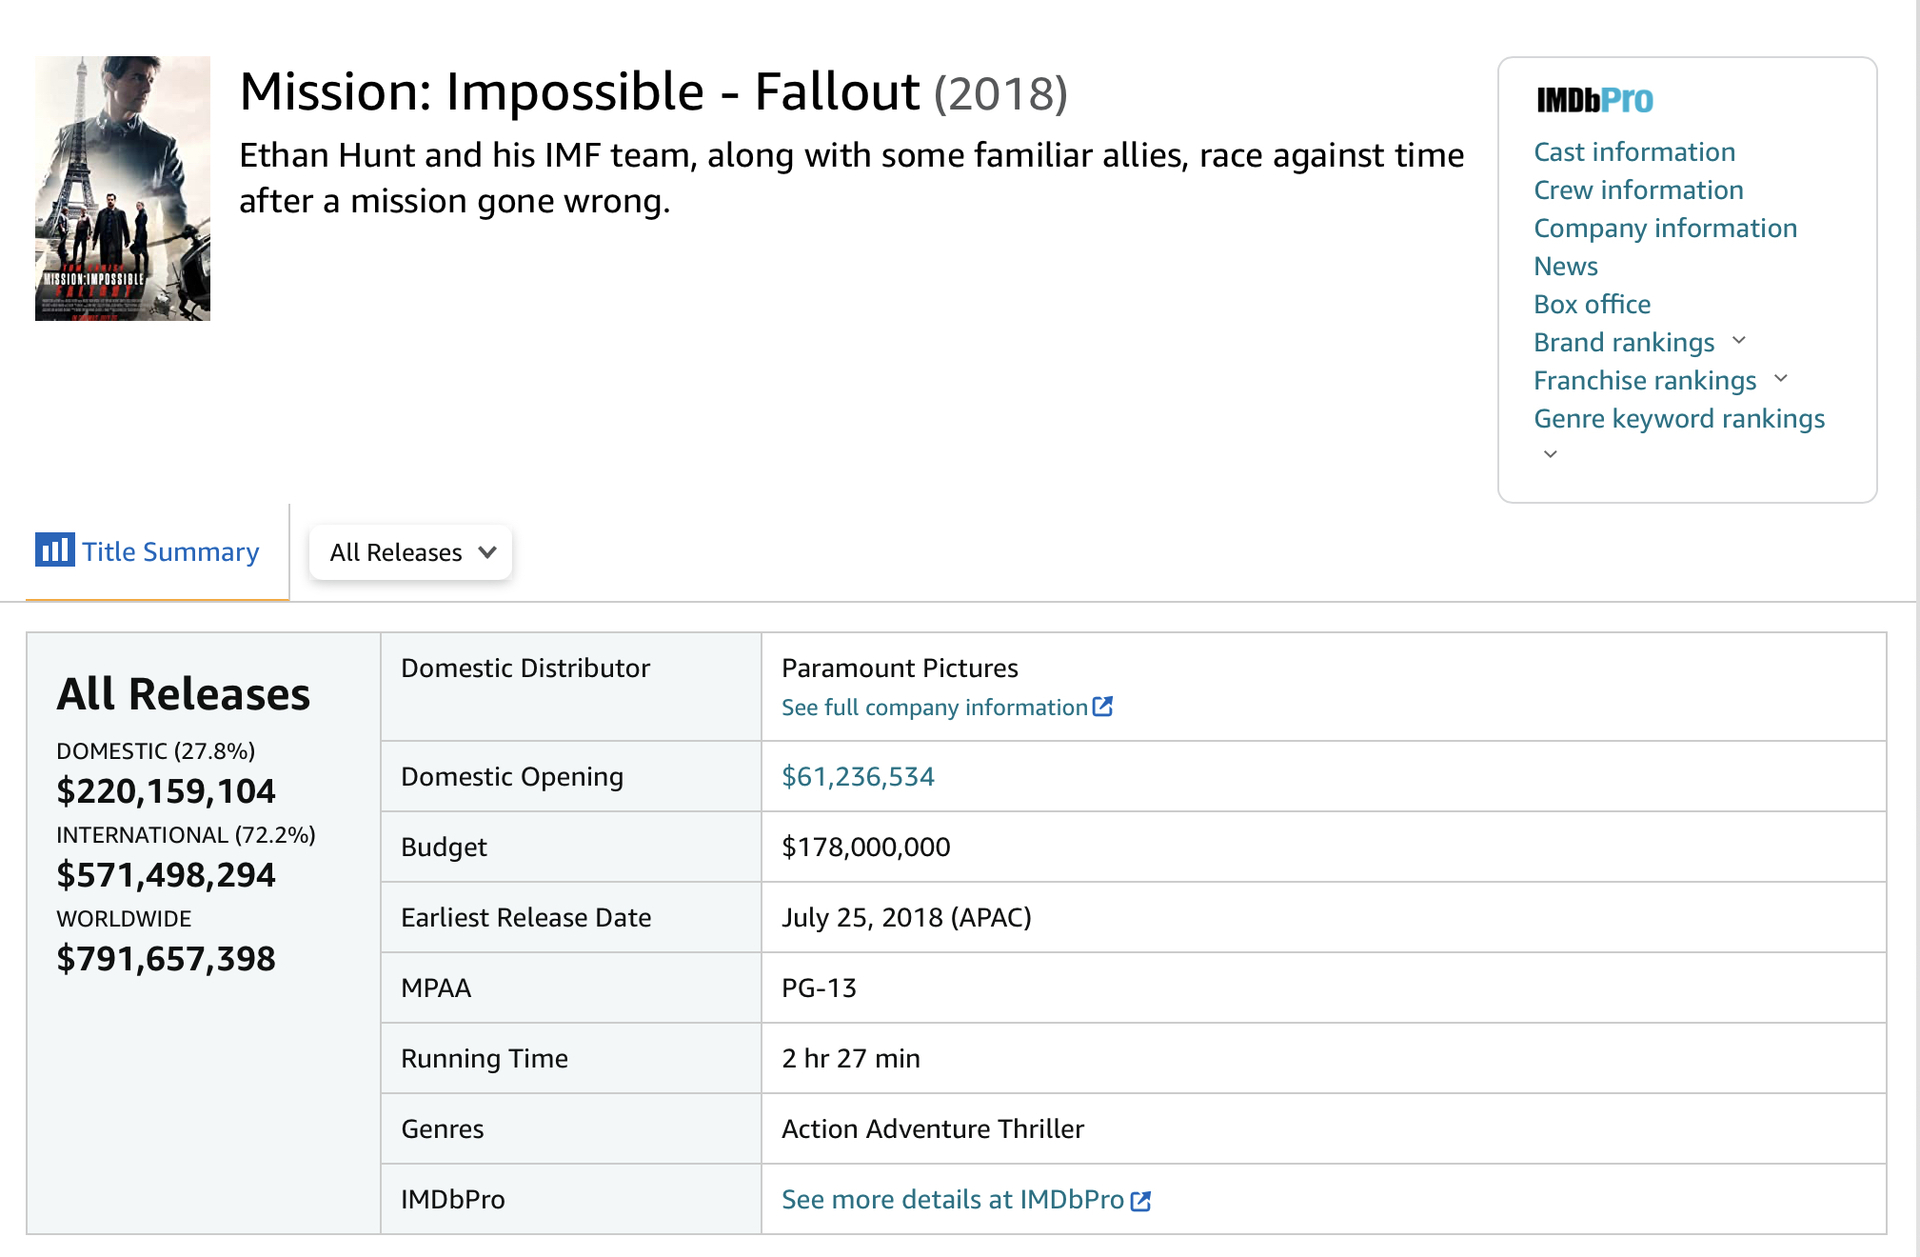Click See more details at IMDbPro
1920x1257 pixels.
coord(952,1199)
